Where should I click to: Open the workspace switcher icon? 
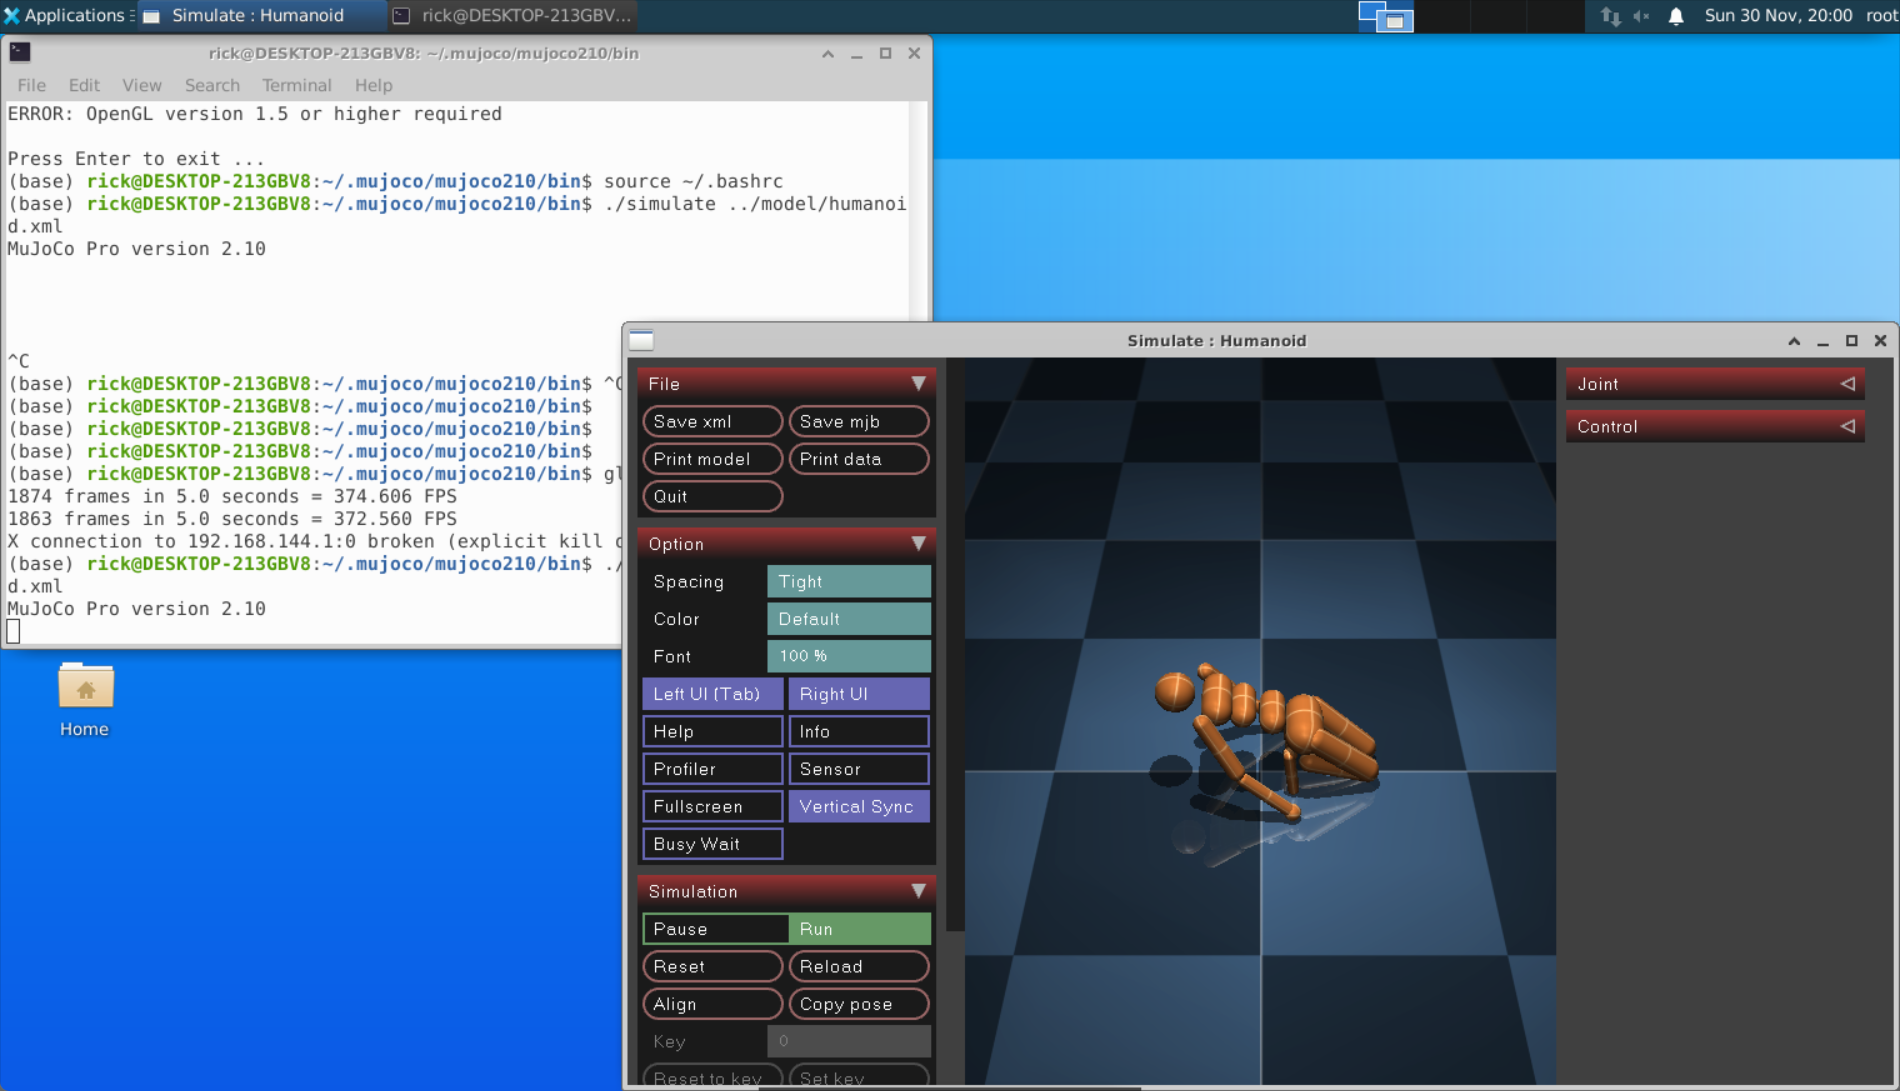pyautogui.click(x=1385, y=16)
